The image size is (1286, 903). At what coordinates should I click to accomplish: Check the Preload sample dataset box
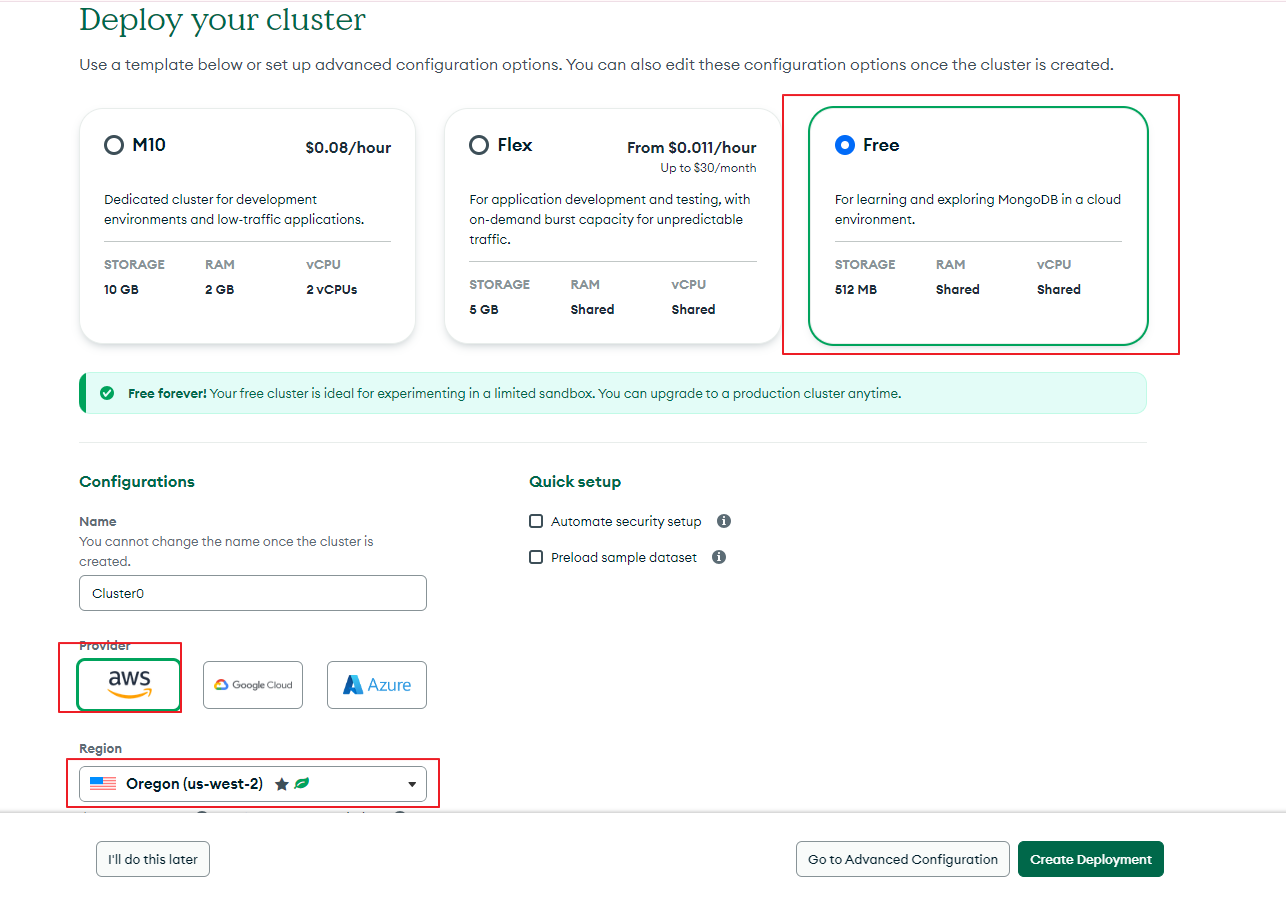click(x=536, y=557)
